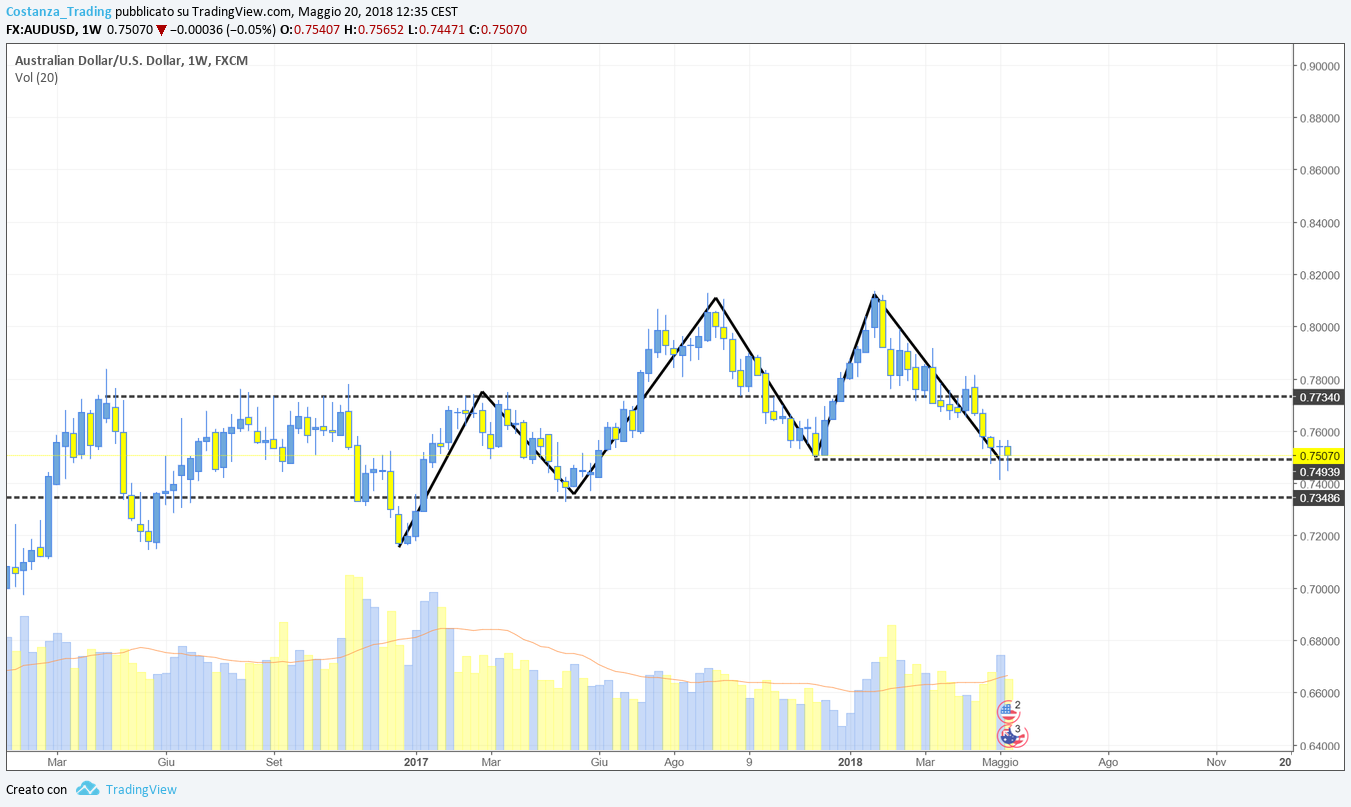The height and width of the screenshot is (807, 1351).
Task: Click the 0.64000 price axis value
Action: tap(1320, 745)
